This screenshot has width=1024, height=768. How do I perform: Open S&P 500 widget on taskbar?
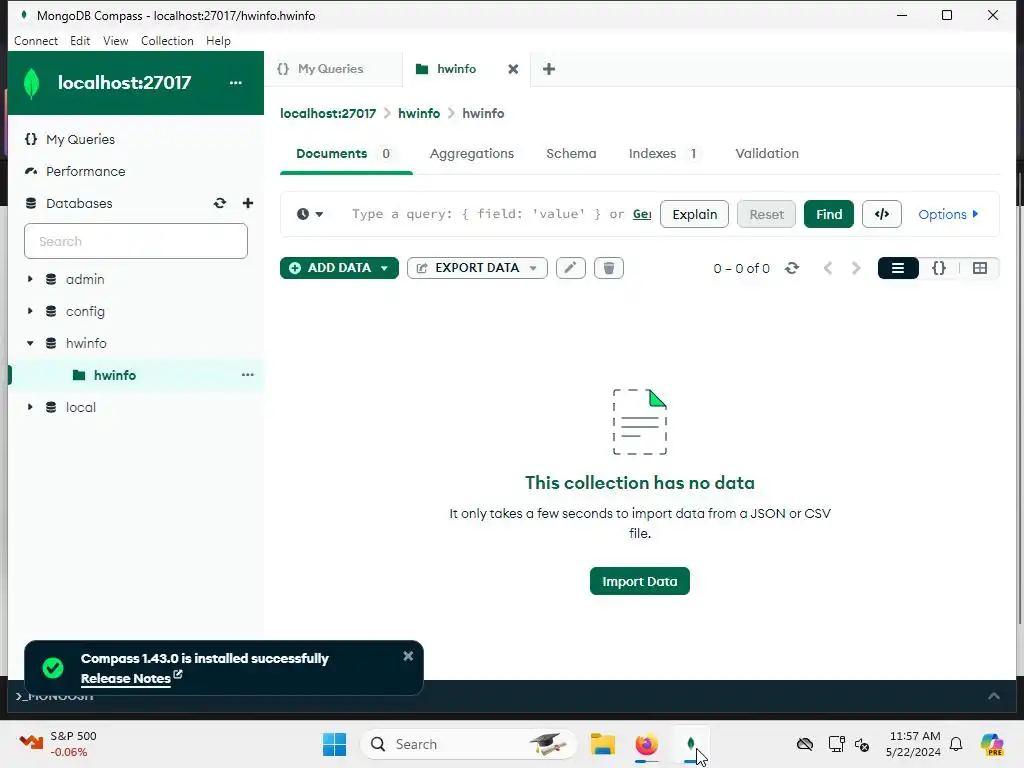[58, 744]
